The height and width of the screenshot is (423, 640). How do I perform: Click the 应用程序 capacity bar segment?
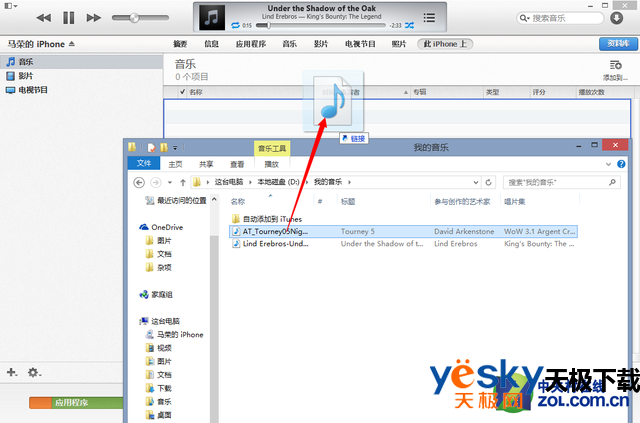pos(87,403)
